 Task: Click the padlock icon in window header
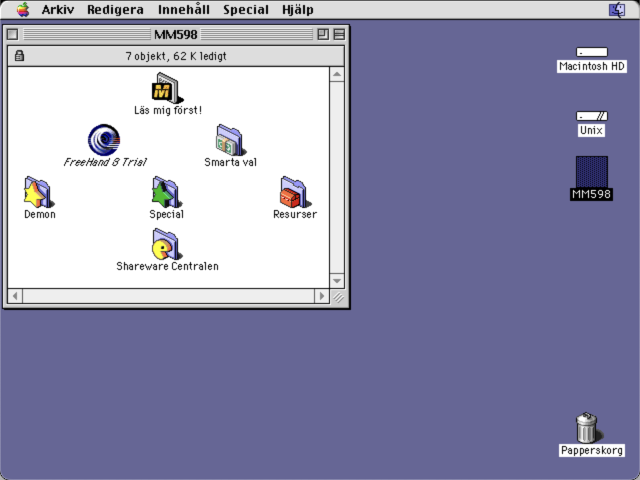pyautogui.click(x=19, y=56)
